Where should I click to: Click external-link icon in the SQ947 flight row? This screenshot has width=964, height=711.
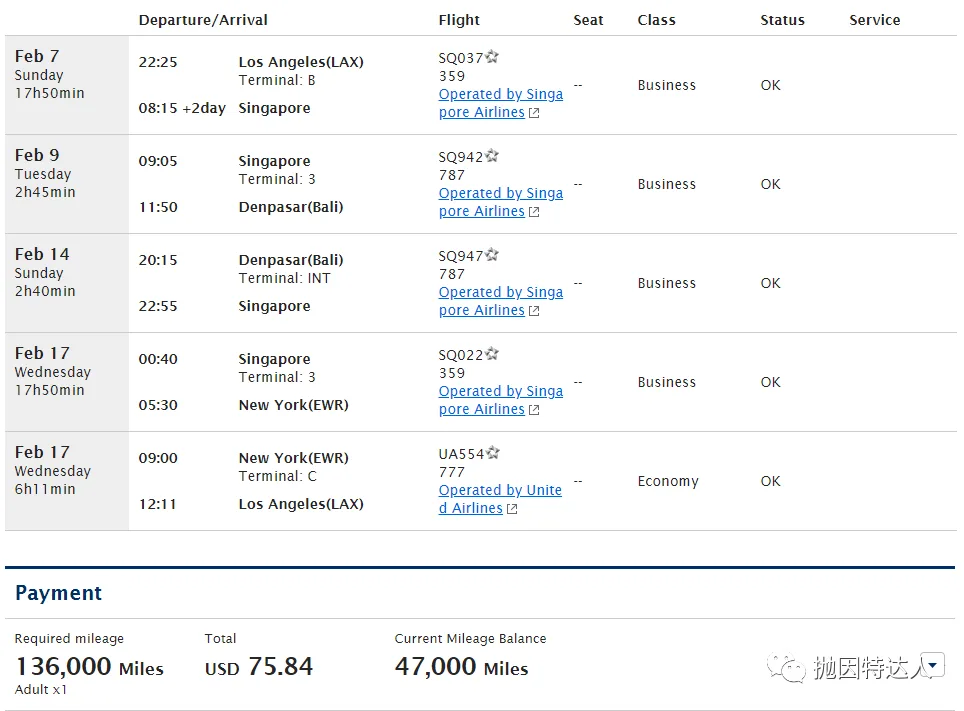[534, 311]
